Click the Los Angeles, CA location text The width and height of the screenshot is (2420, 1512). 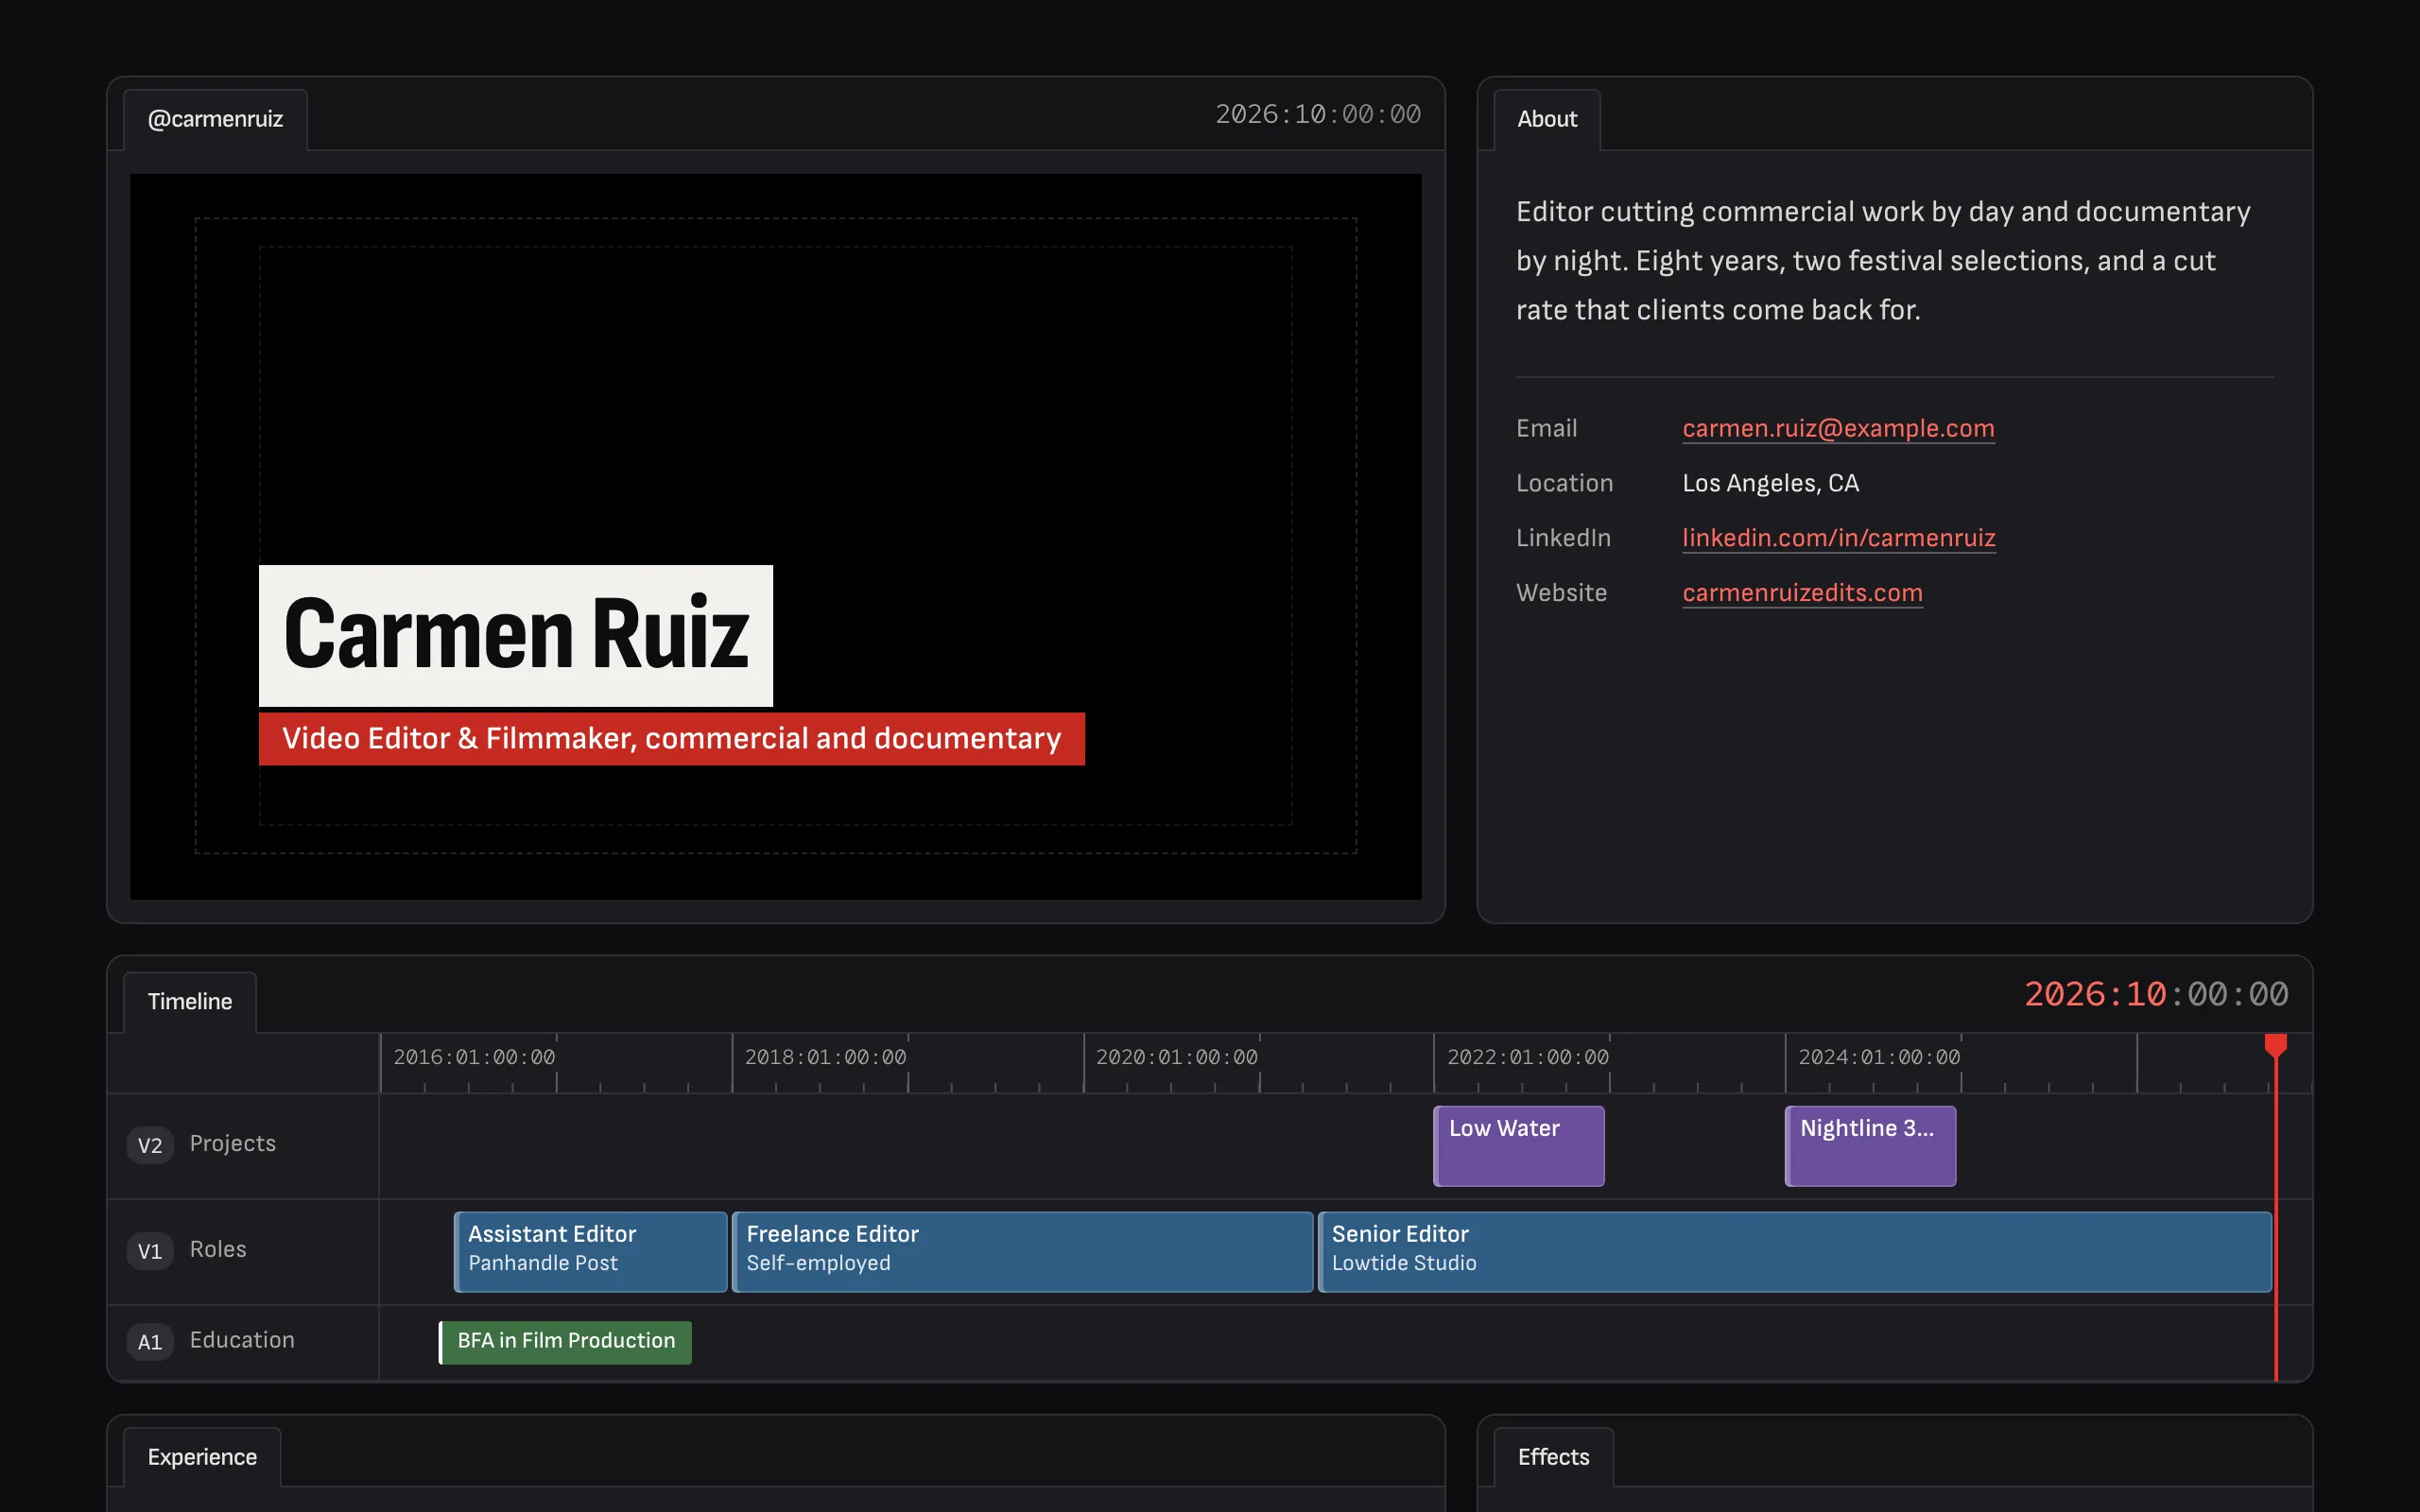(1770, 483)
